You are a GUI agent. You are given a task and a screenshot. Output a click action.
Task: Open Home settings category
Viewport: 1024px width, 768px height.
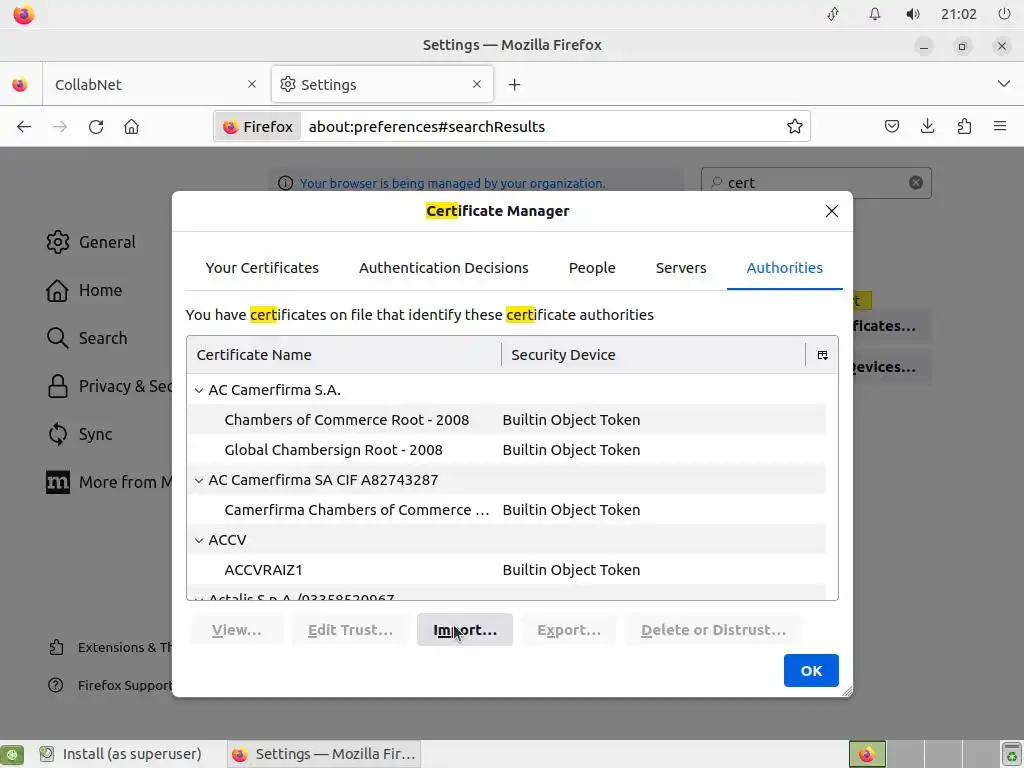coord(84,291)
